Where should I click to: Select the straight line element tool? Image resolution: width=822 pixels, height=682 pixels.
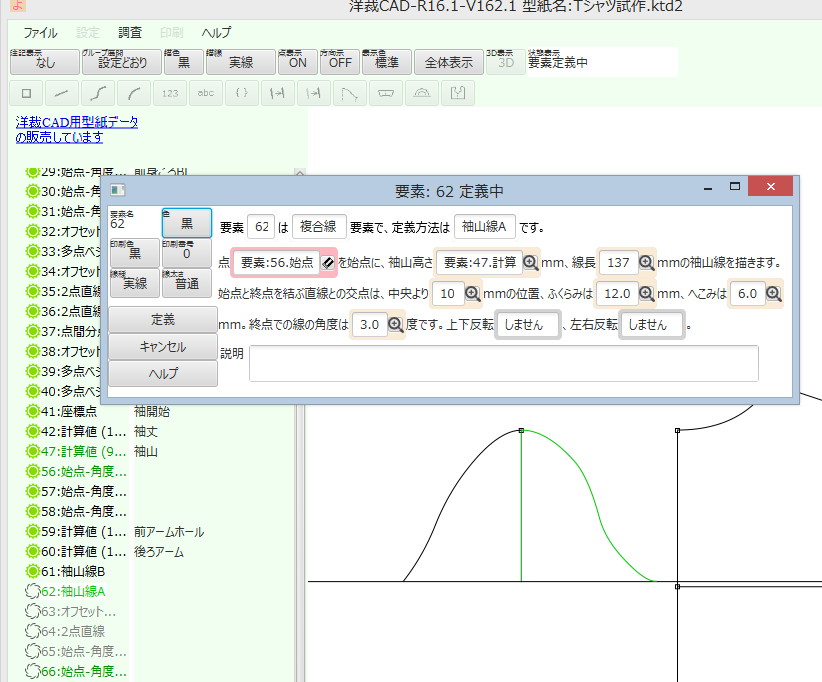coord(62,93)
